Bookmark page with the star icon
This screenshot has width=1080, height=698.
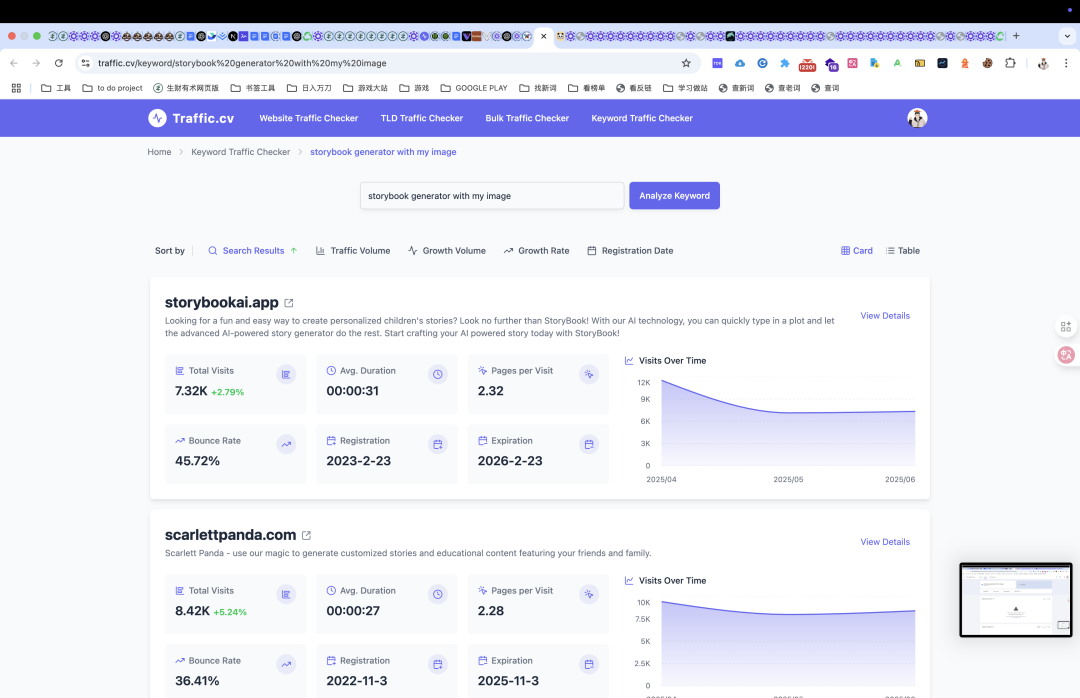coord(686,63)
